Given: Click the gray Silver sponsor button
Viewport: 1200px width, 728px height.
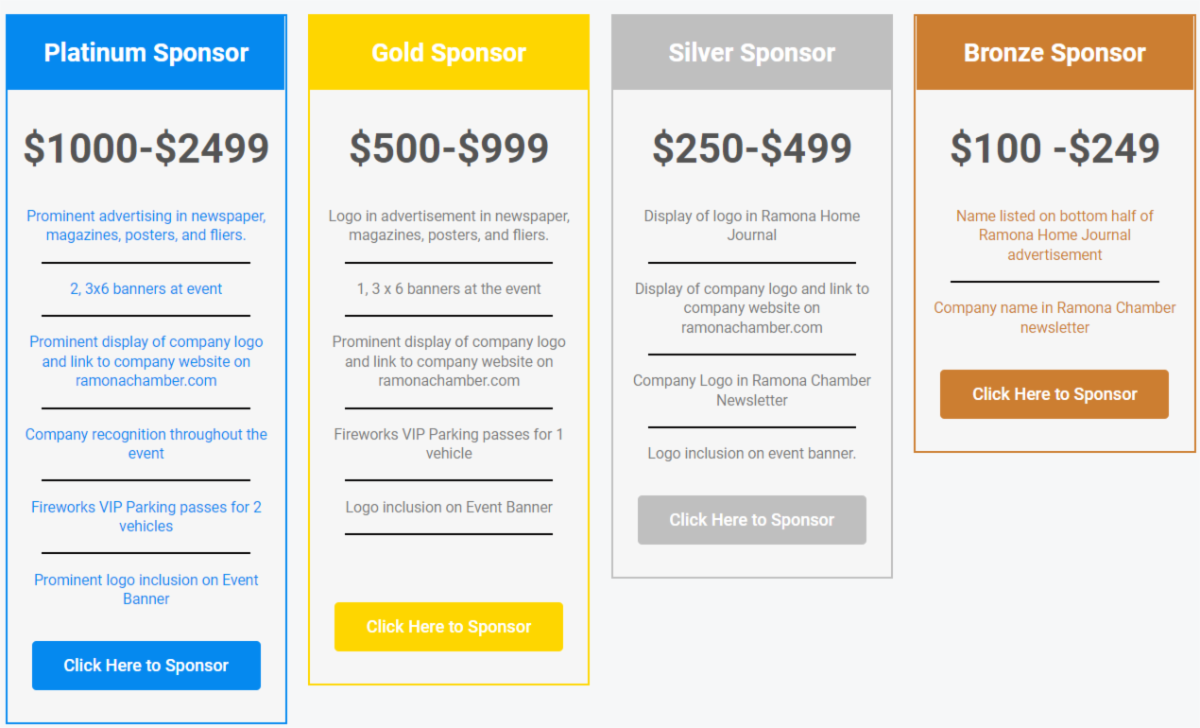Looking at the screenshot, I should click(751, 520).
